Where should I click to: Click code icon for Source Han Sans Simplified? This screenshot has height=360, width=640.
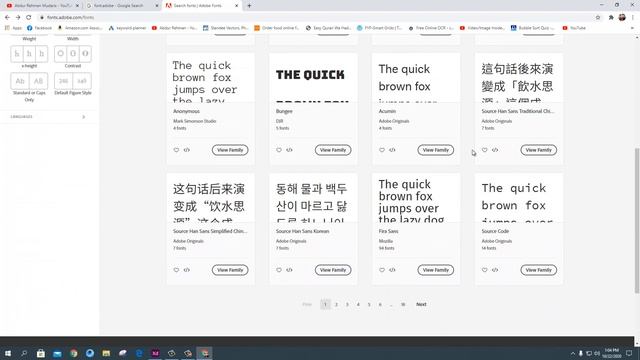tap(187, 270)
